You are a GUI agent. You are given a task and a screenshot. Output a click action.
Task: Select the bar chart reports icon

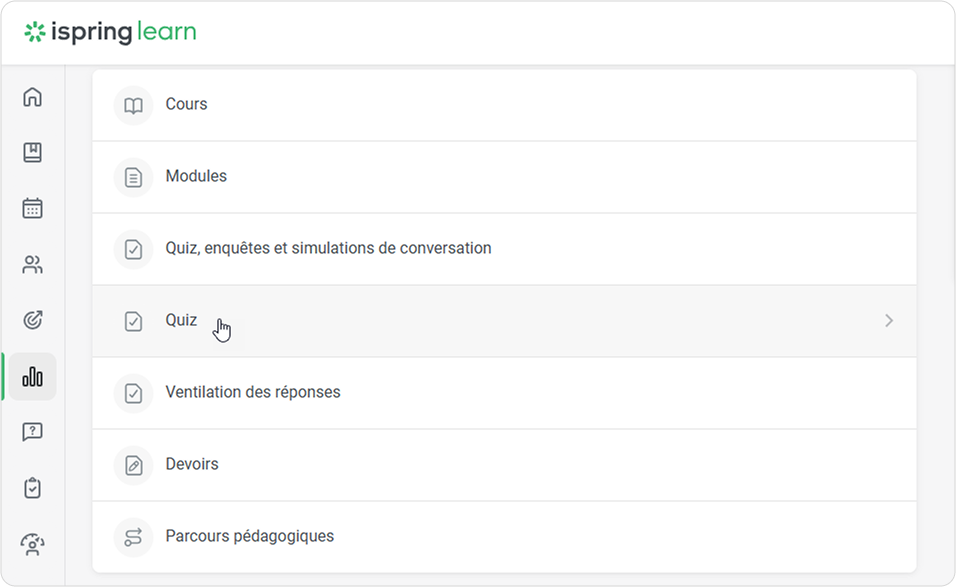pos(33,377)
